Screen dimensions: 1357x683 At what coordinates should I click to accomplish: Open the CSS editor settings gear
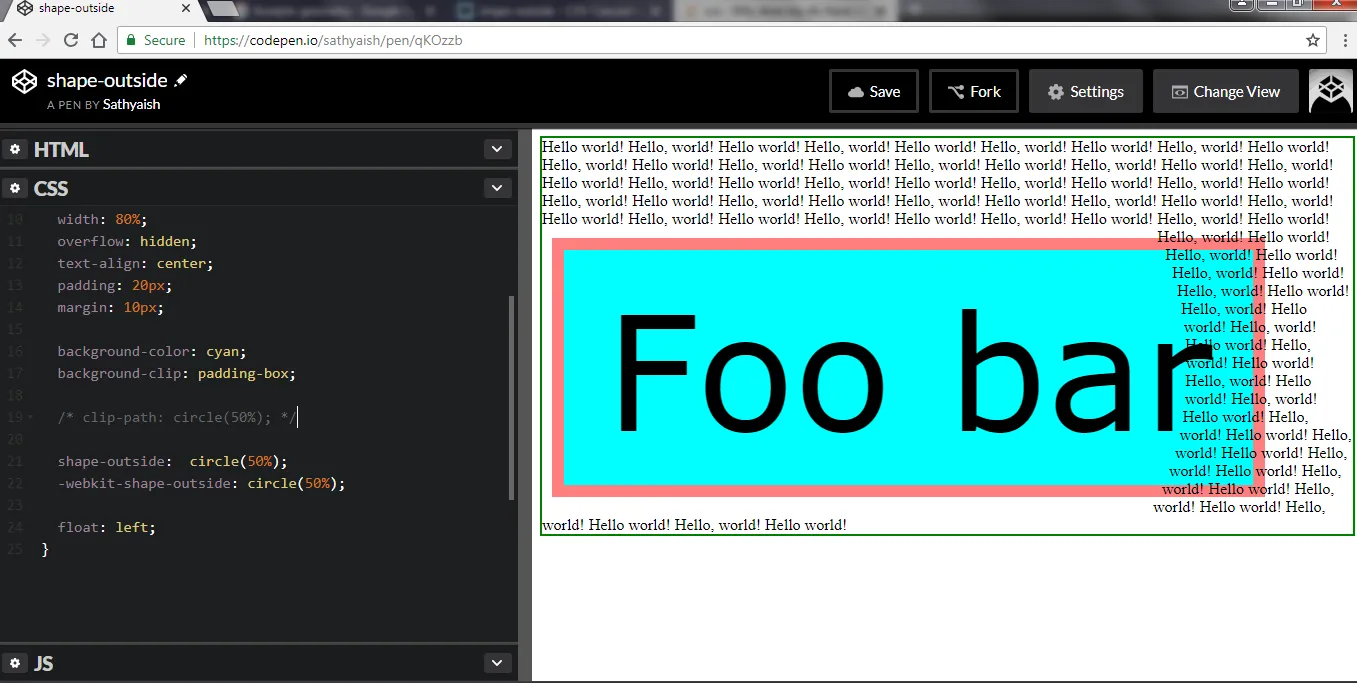tap(15, 188)
